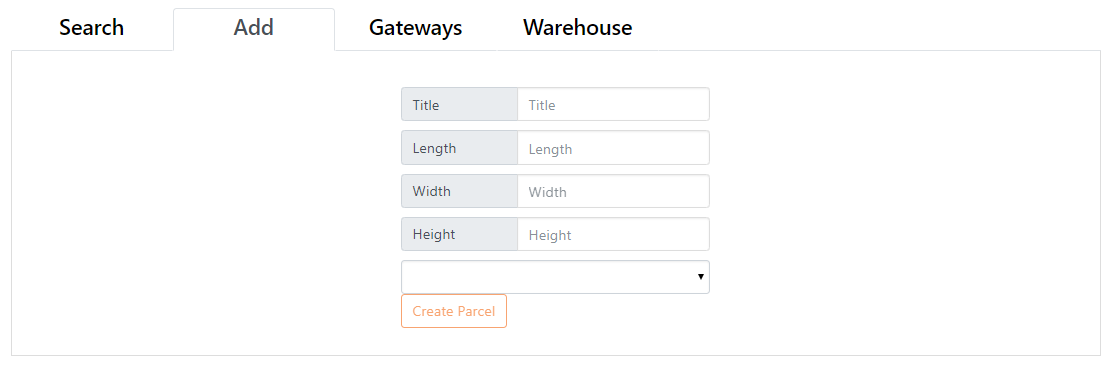
Task: Click the Height placeholder text
Action: 550,235
